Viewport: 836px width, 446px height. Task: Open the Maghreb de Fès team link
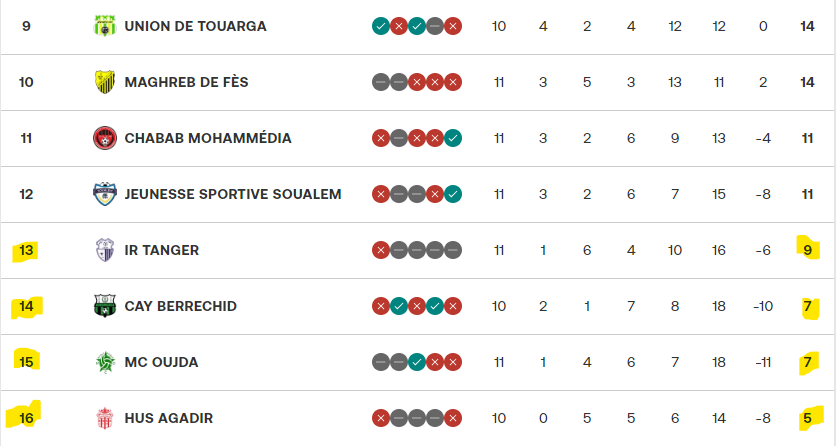[188, 82]
